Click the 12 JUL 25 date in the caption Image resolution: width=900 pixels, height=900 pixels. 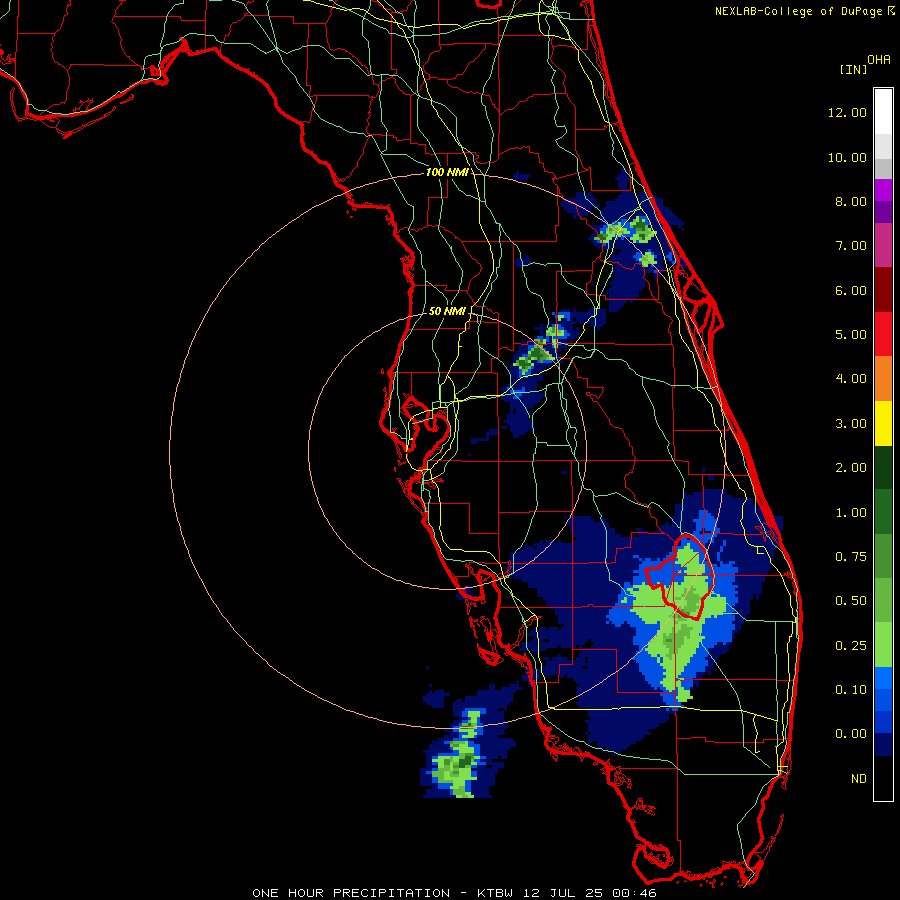(564, 893)
